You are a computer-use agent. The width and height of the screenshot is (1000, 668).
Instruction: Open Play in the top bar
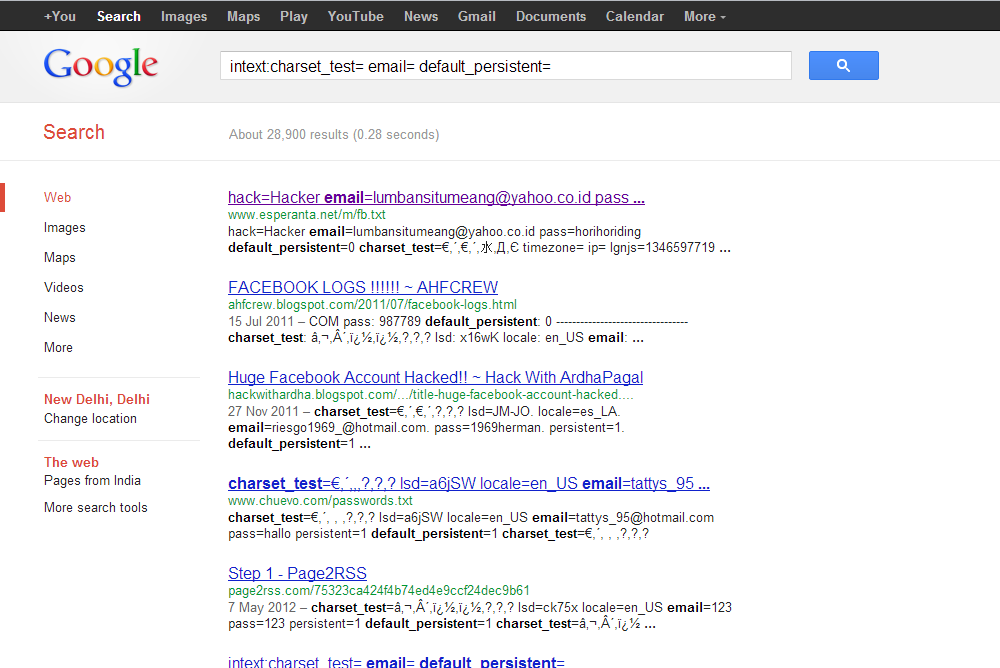pos(294,17)
